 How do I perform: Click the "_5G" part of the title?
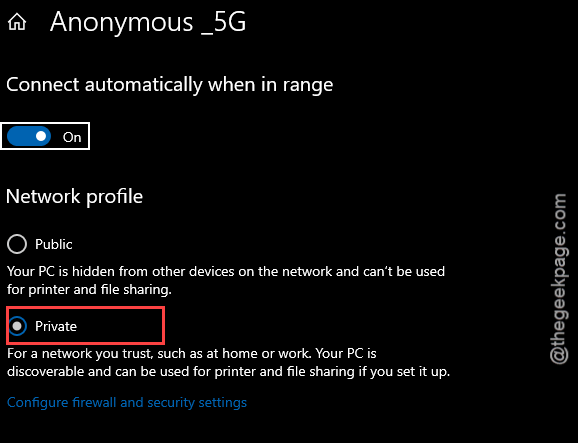click(223, 23)
